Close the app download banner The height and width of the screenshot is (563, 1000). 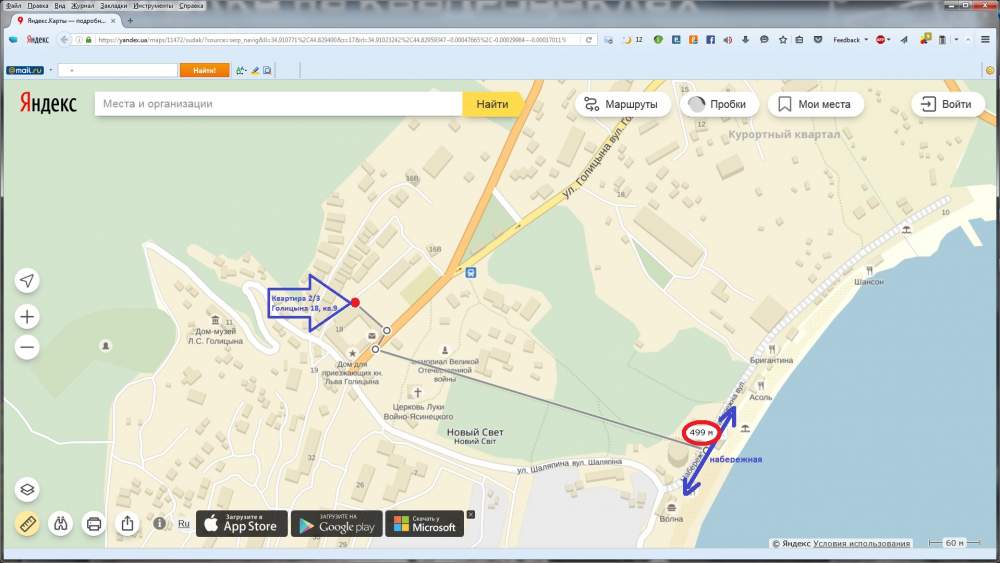pyautogui.click(x=471, y=515)
